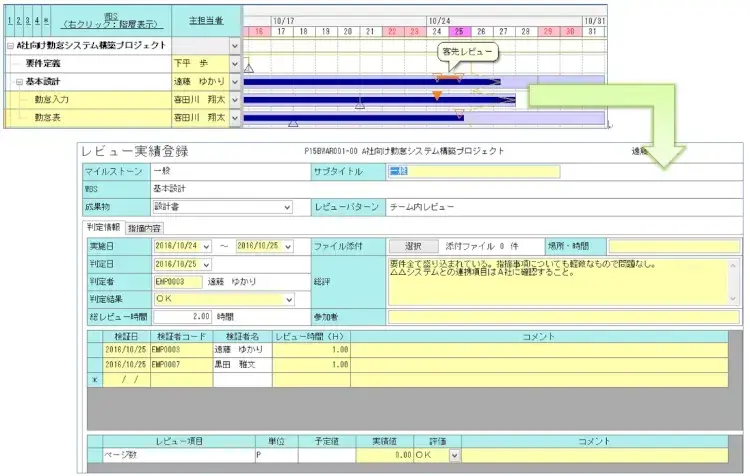
Task: Click the 主担当者 column header link
Action: coord(206,19)
